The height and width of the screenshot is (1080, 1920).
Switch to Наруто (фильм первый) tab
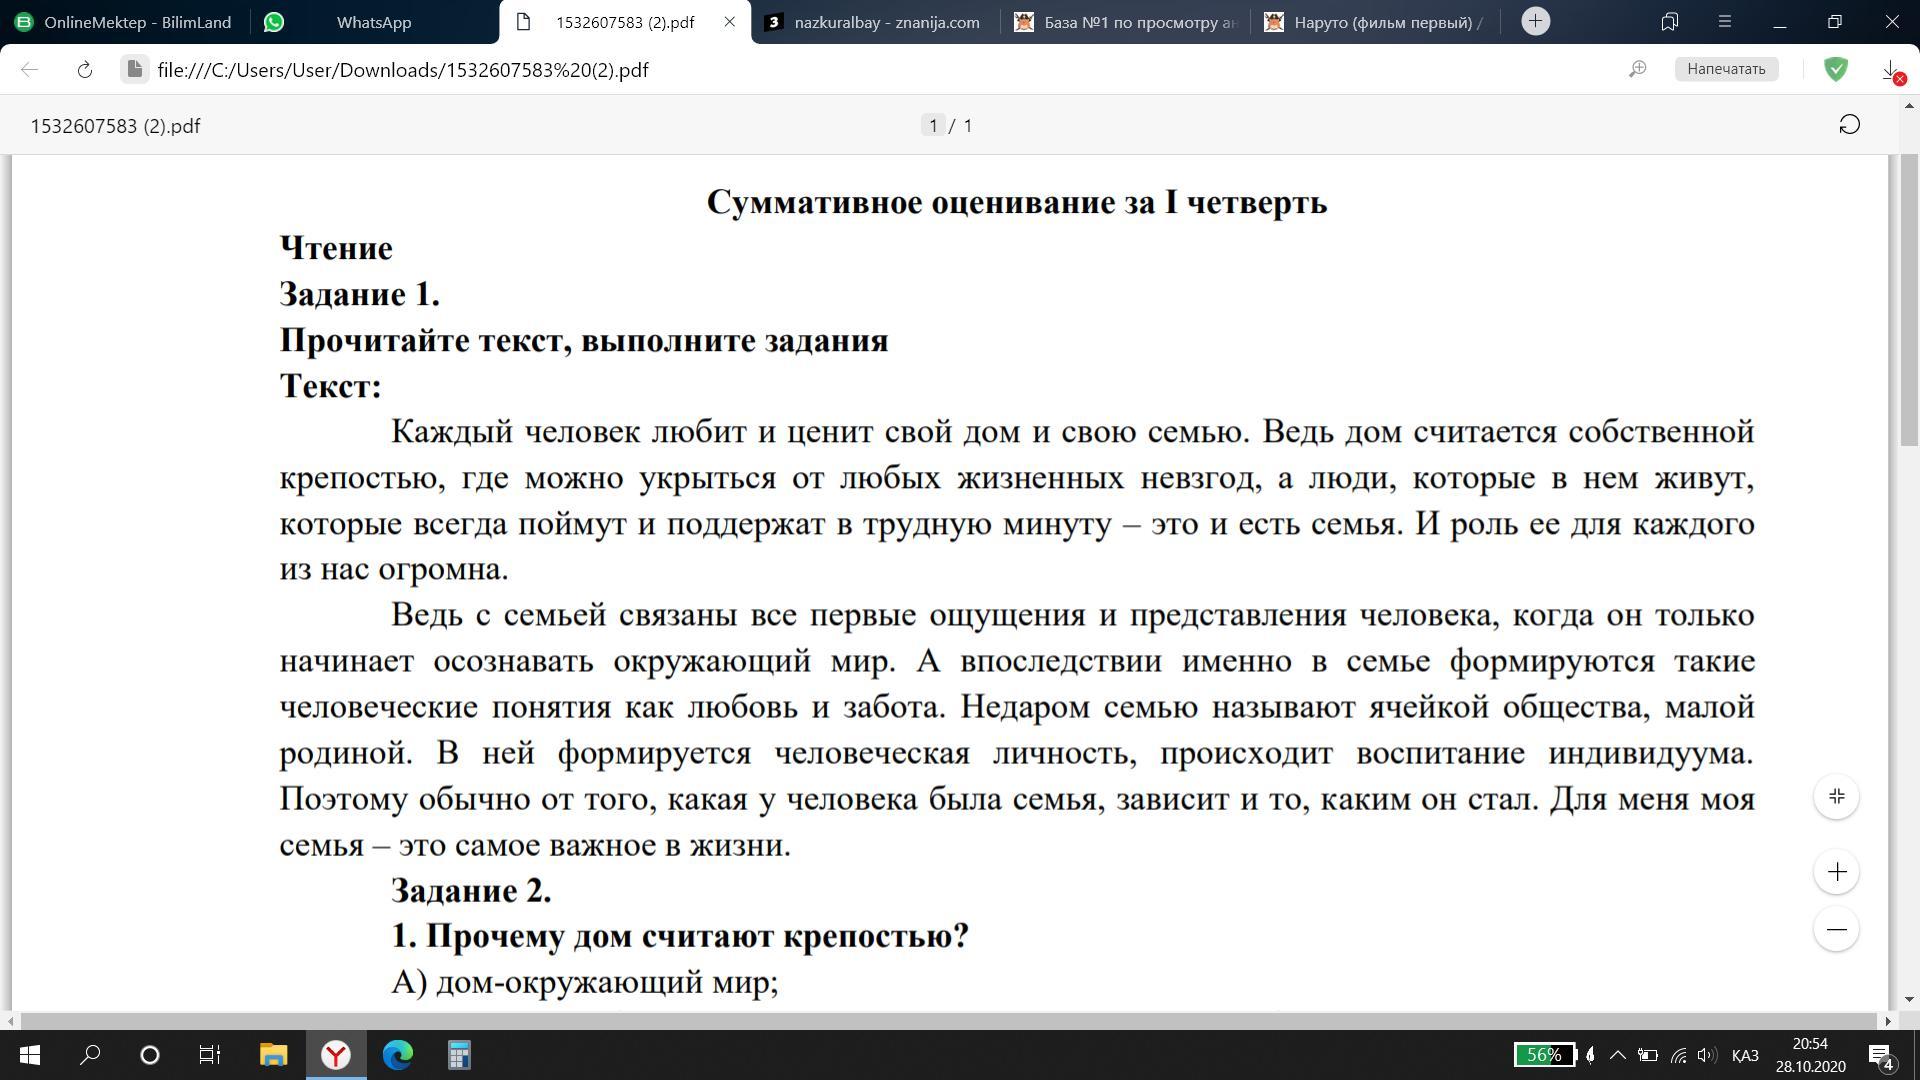1375,22
